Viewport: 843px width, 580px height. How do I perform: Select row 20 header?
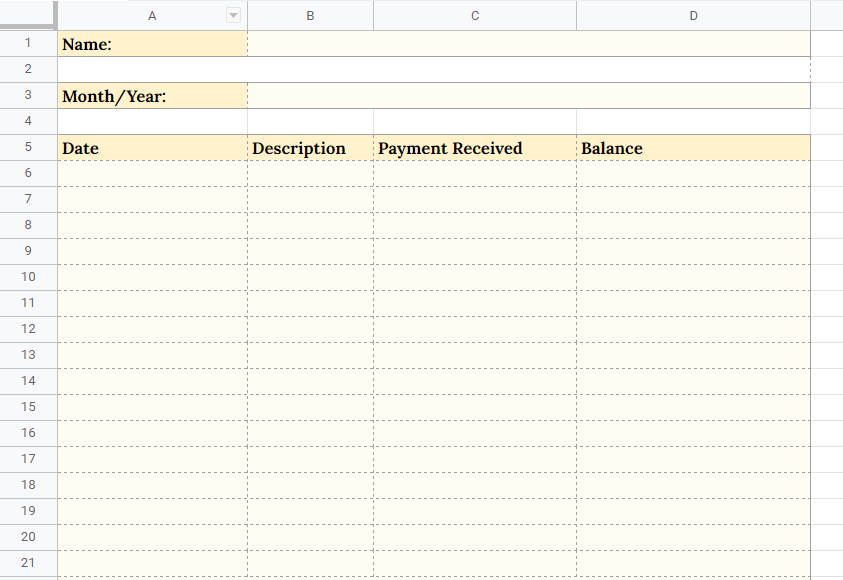[28, 537]
